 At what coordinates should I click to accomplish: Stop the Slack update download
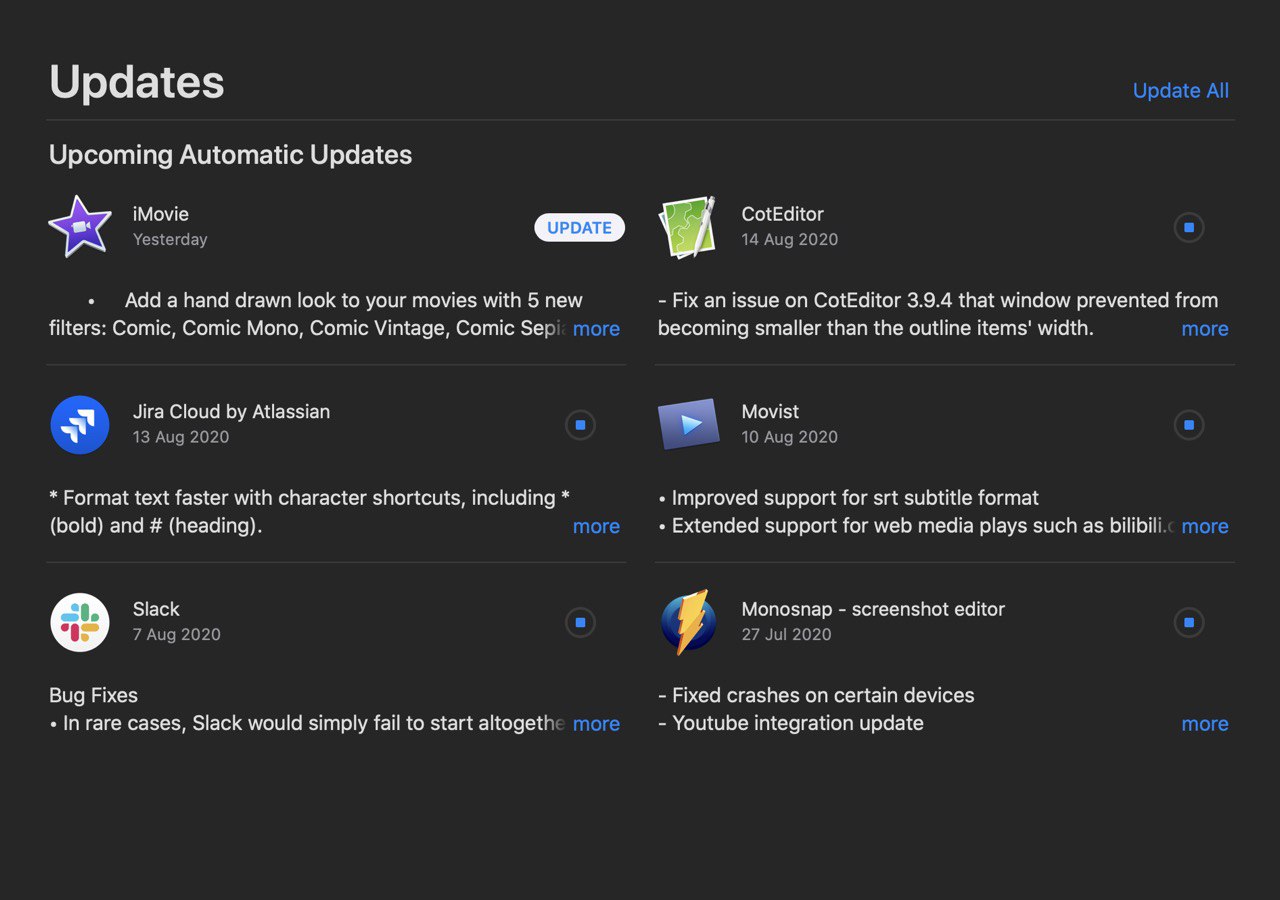click(x=580, y=623)
